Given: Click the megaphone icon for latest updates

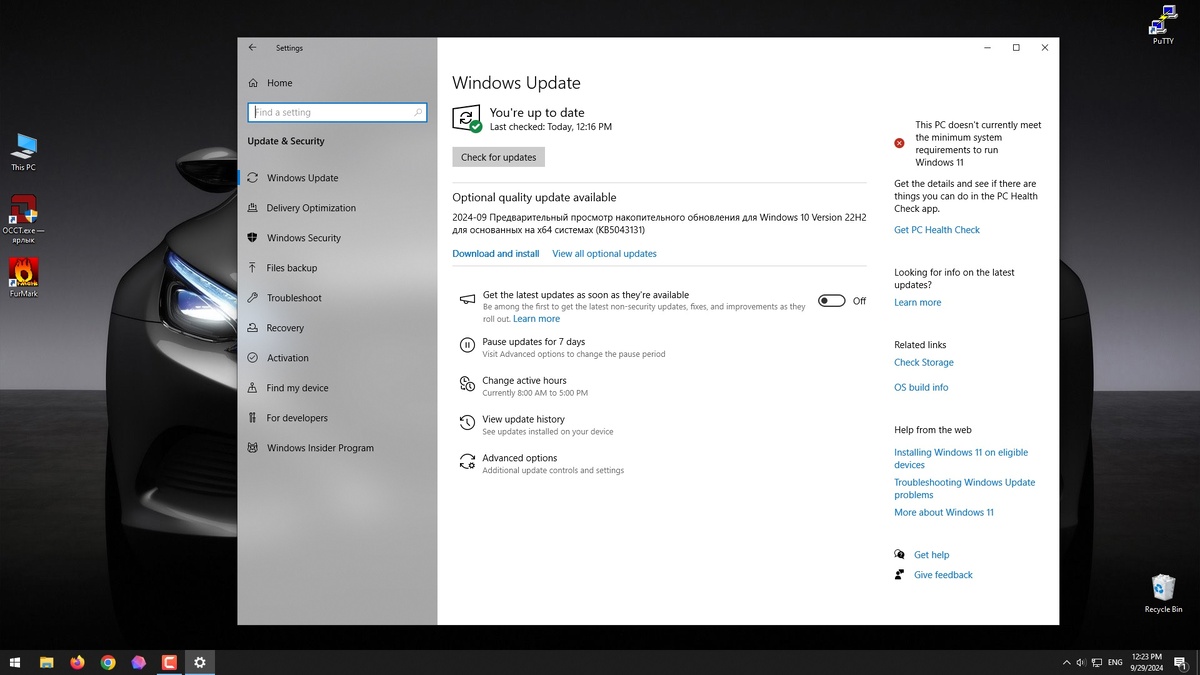Looking at the screenshot, I should (467, 300).
